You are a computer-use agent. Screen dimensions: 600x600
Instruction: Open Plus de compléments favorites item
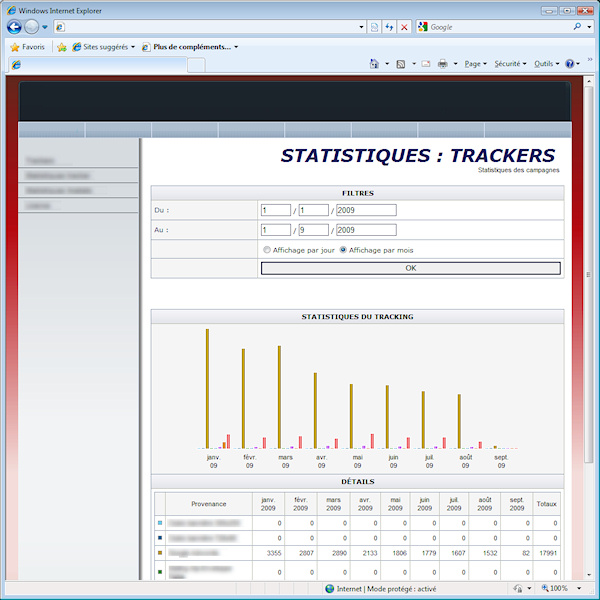pos(193,47)
